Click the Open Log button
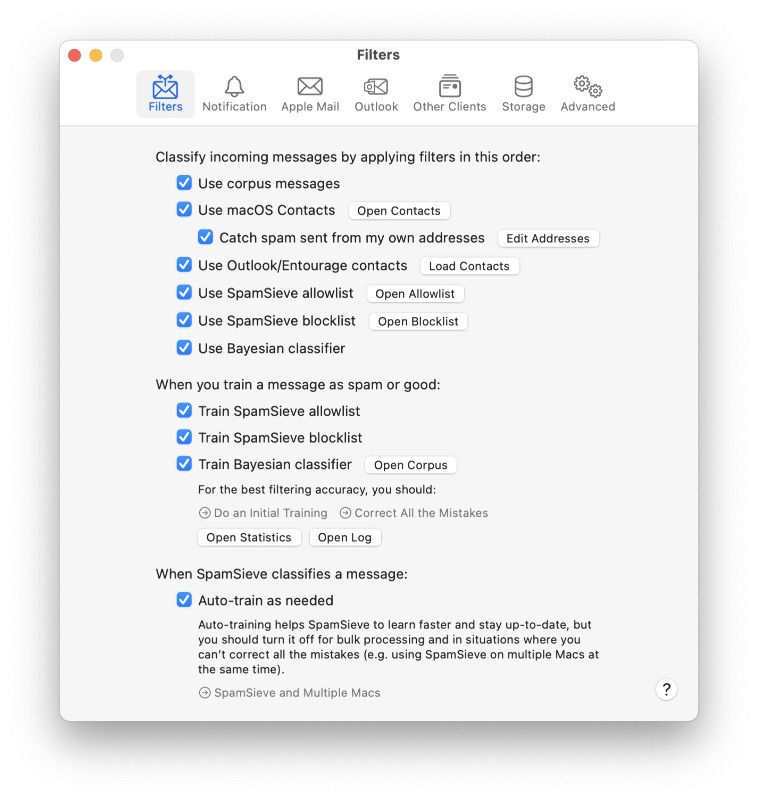Viewport: 758px width, 800px height. [x=345, y=537]
